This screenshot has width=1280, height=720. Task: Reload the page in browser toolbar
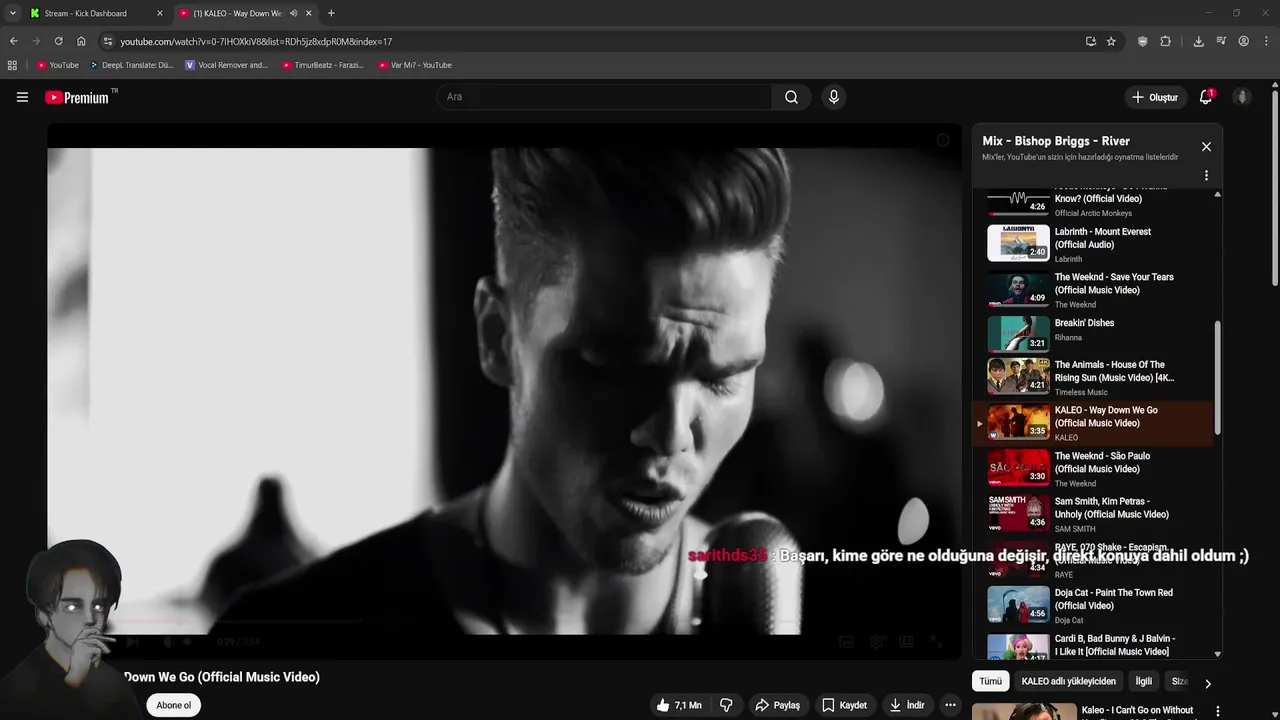58,41
